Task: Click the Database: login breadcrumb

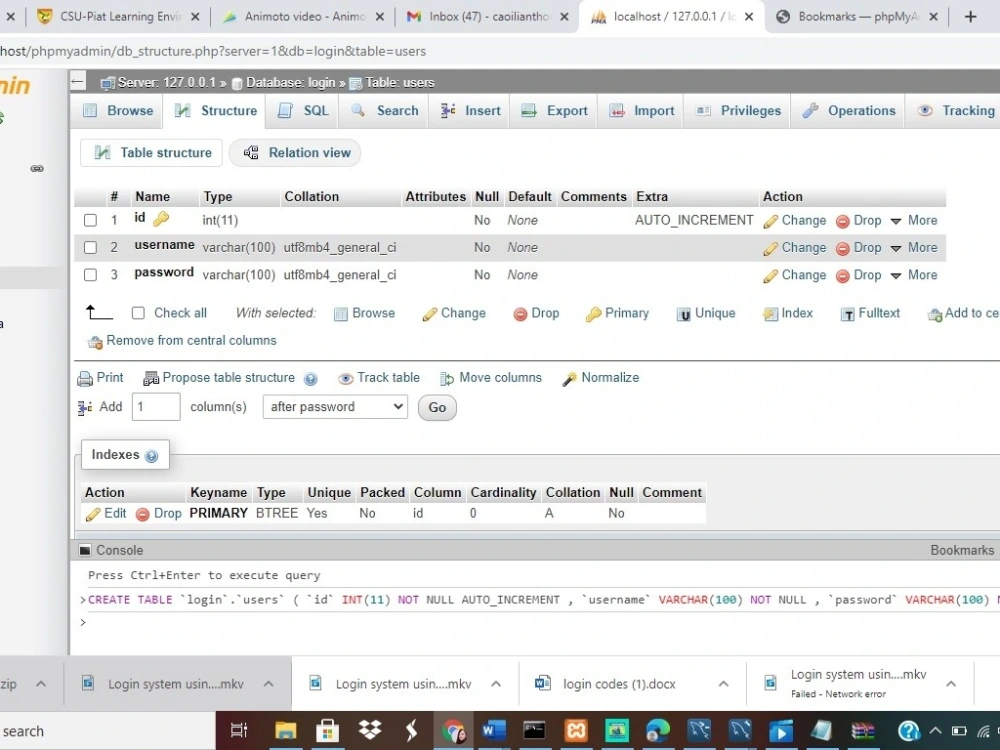Action: point(284,82)
